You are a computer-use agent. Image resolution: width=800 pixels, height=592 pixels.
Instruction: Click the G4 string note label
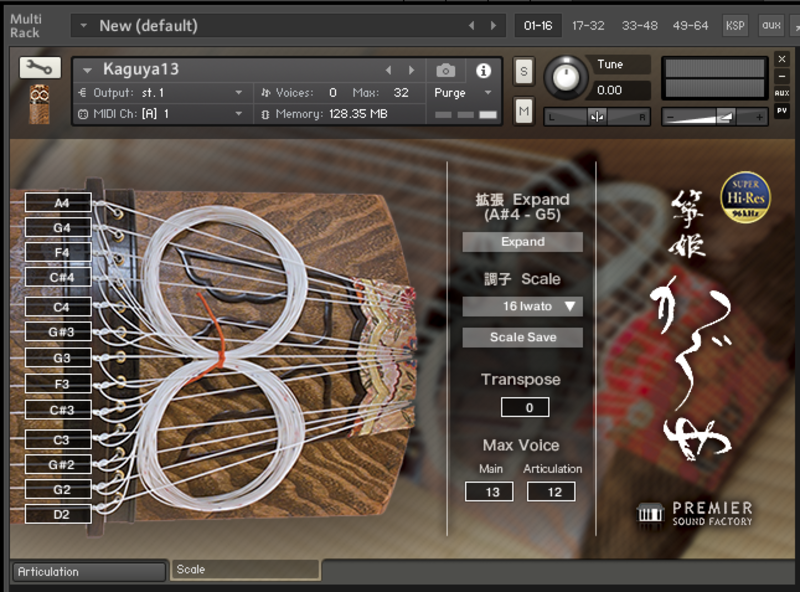[x=58, y=228]
